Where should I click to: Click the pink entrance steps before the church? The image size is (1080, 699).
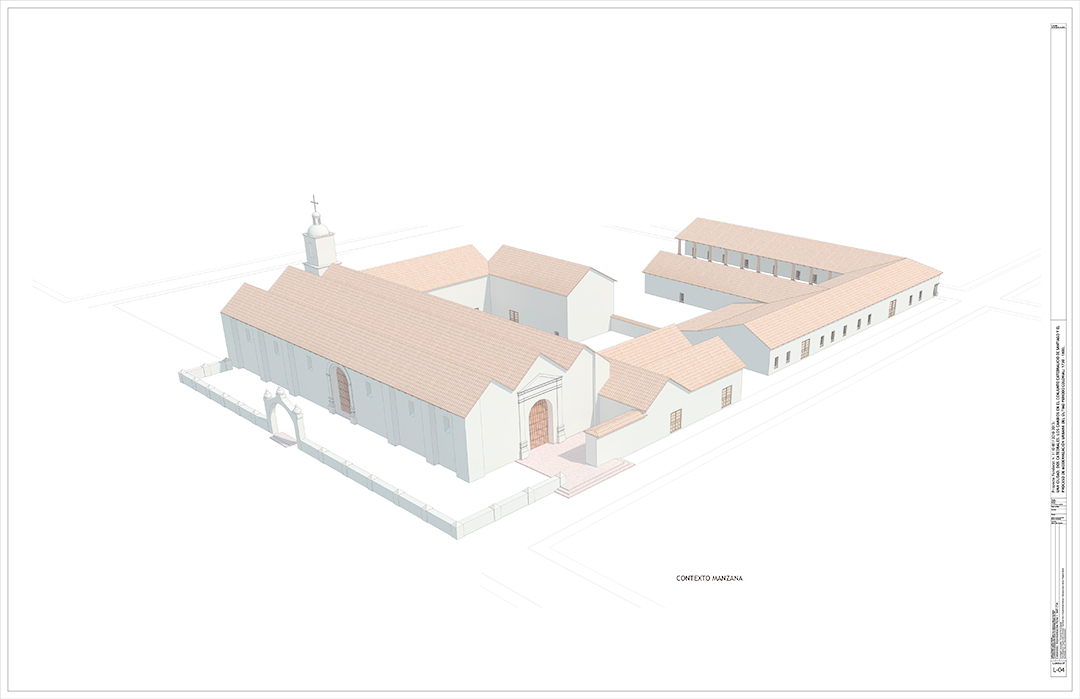pos(588,478)
